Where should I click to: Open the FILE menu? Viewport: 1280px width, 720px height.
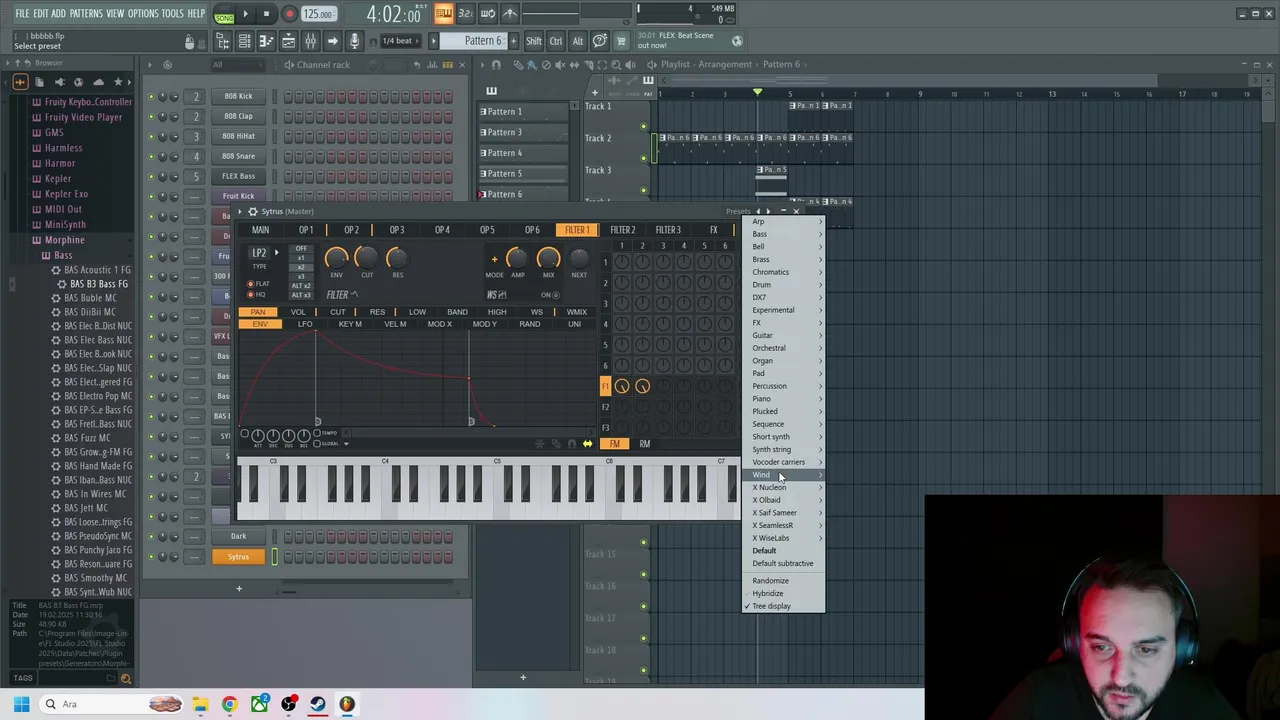[22, 14]
